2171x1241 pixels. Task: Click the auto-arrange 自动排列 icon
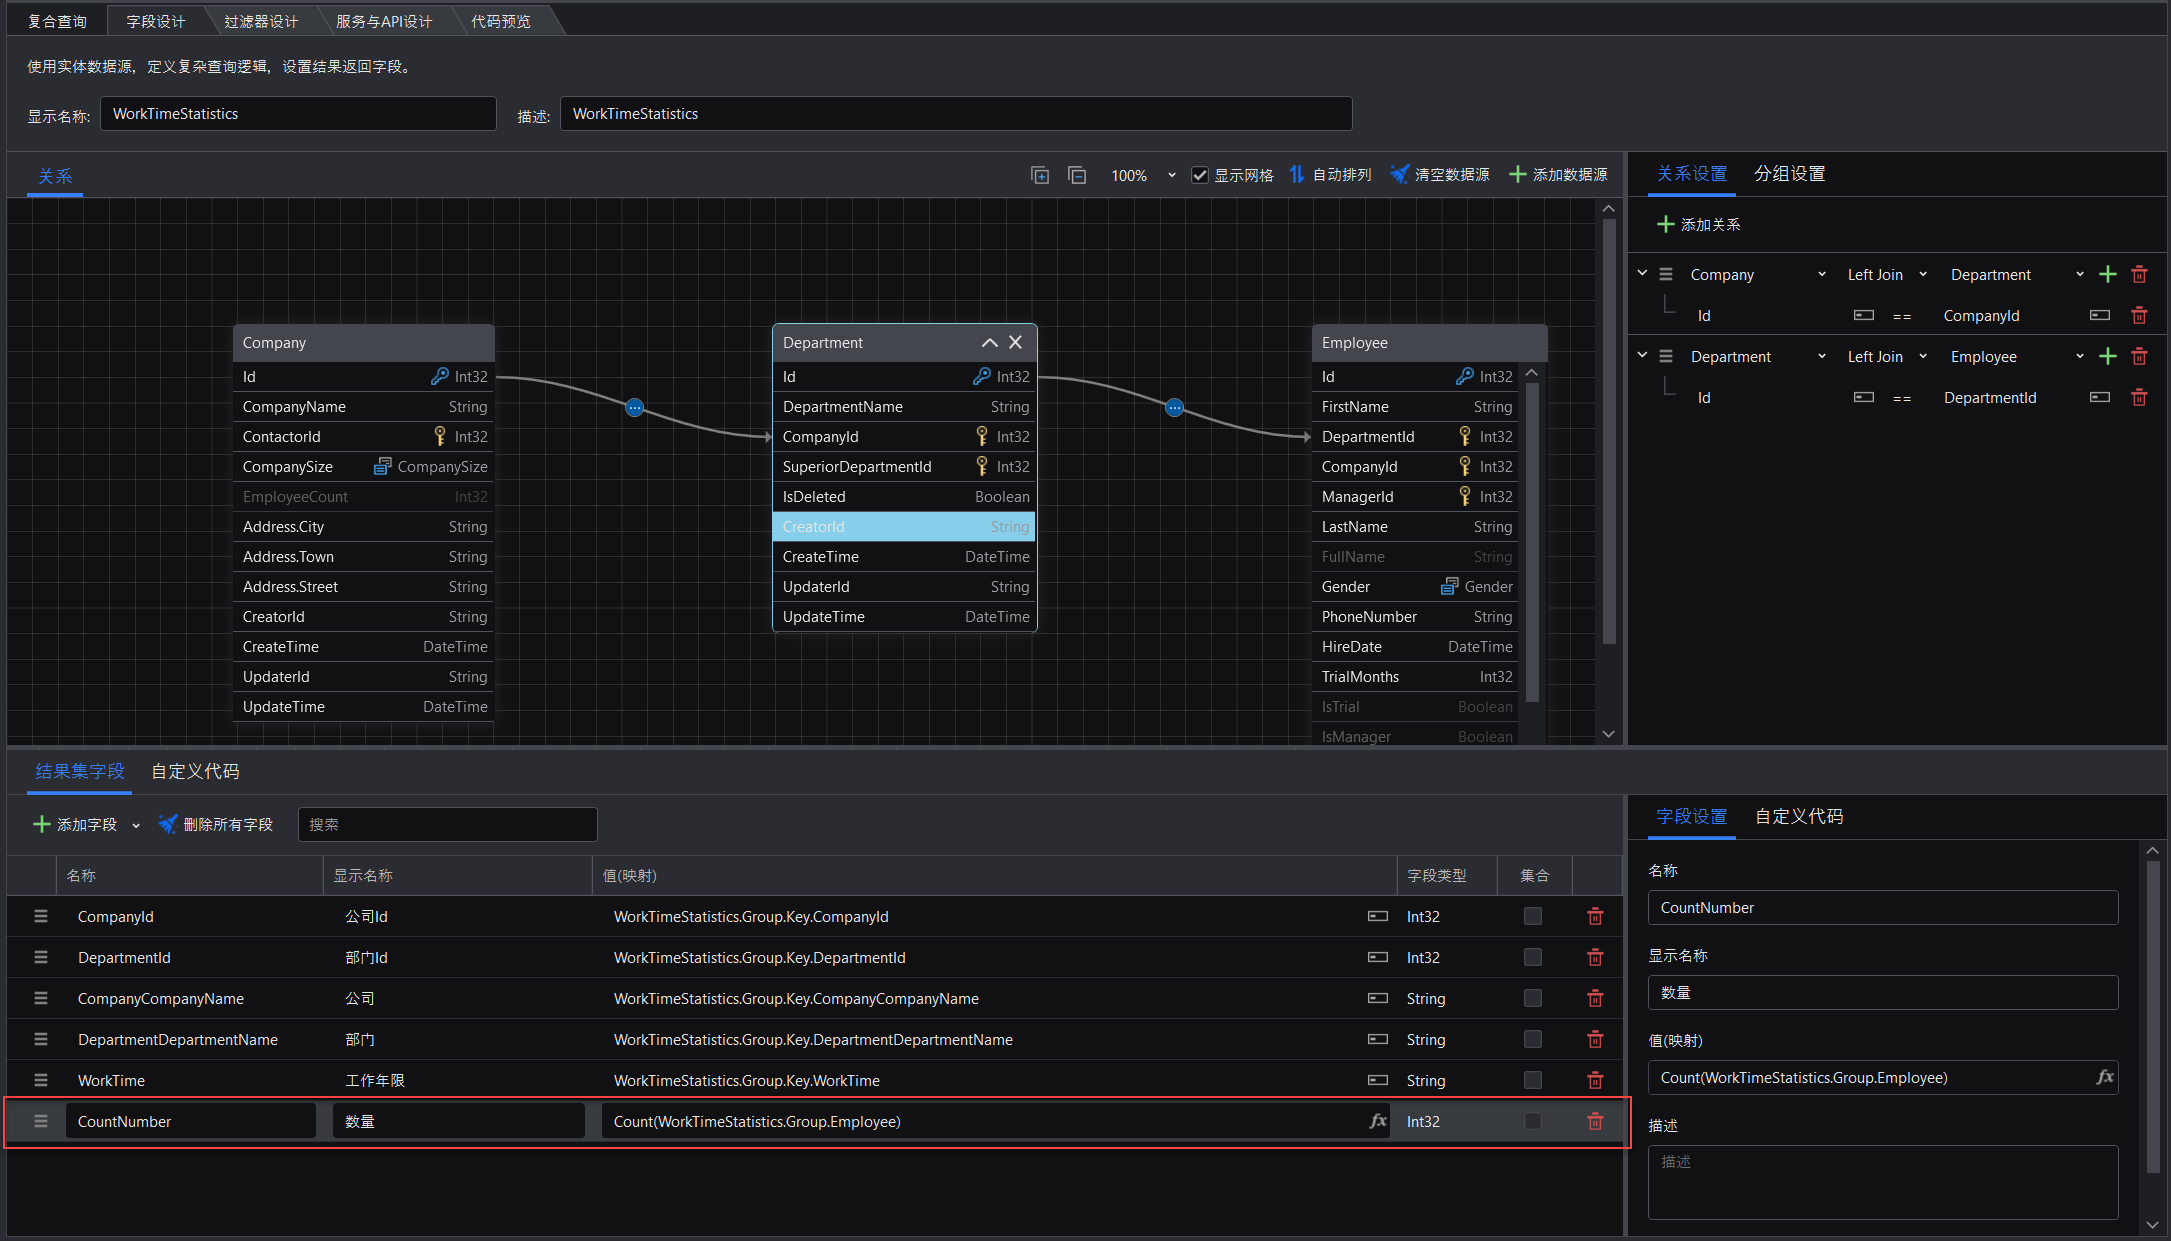coord(1297,174)
